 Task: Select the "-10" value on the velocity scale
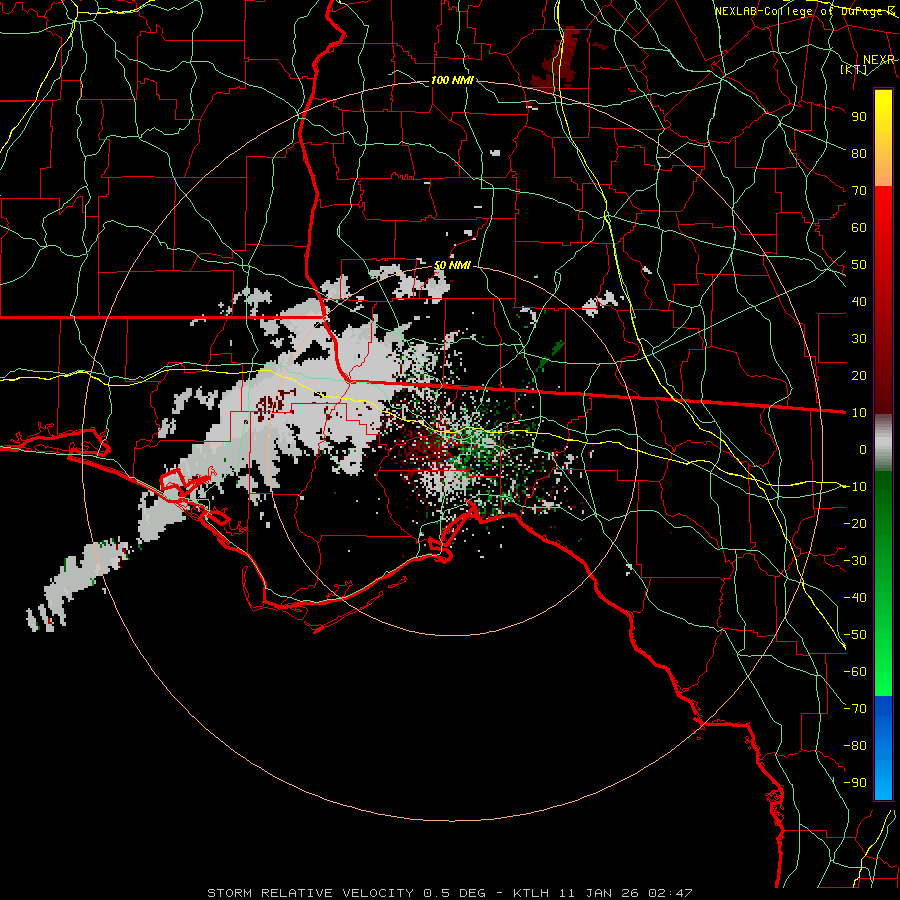(855, 487)
